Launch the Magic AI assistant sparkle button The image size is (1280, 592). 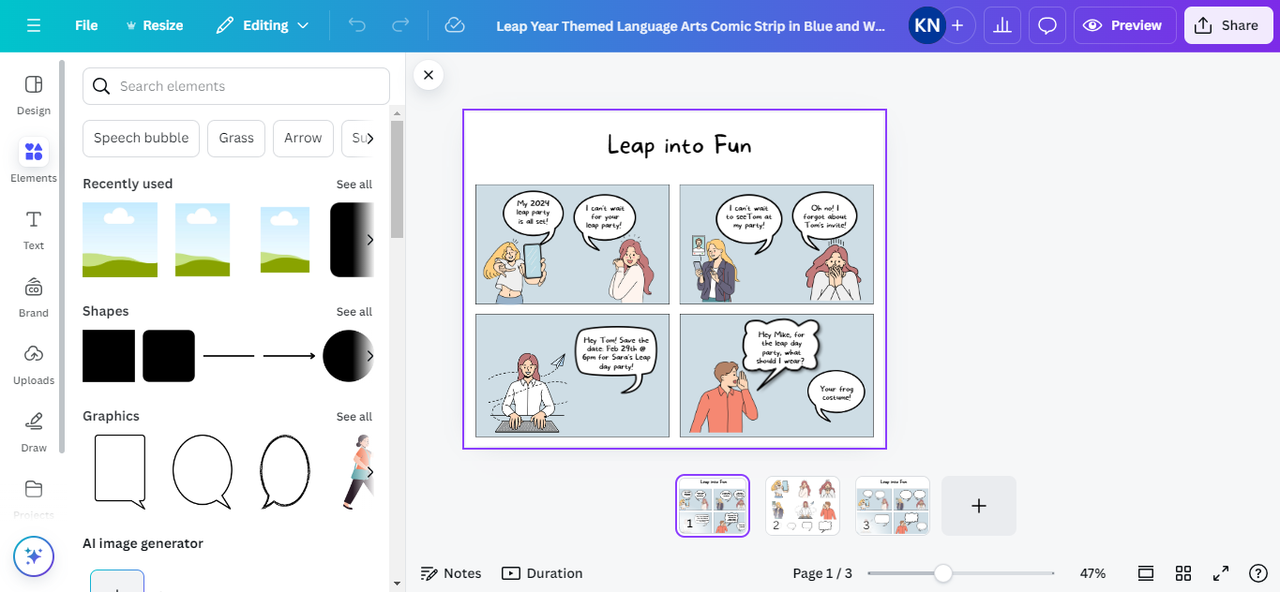pyautogui.click(x=34, y=556)
